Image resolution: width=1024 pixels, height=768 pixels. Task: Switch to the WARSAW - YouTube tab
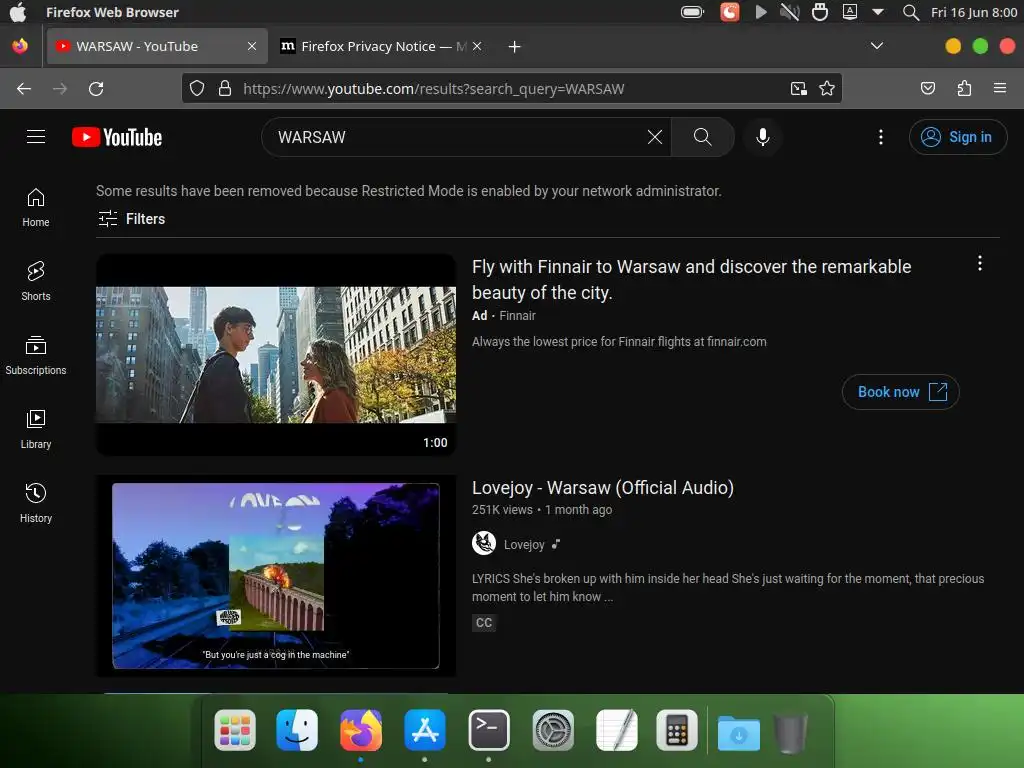[157, 46]
